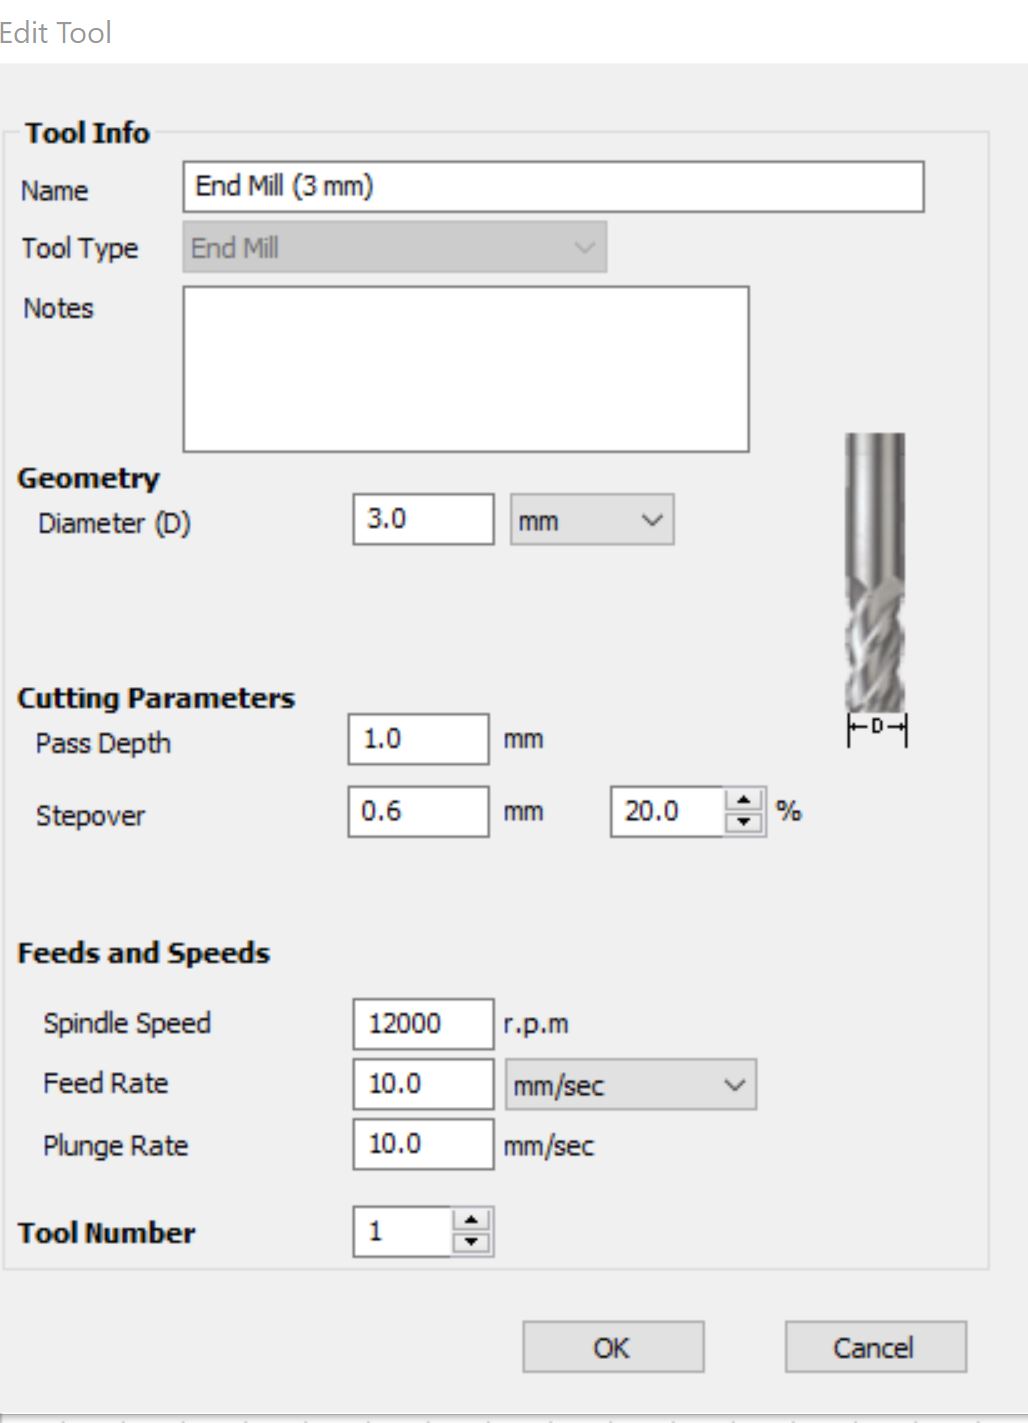1028x1423 pixels.
Task: Decrement the Tool Number spinner
Action: [x=471, y=1243]
